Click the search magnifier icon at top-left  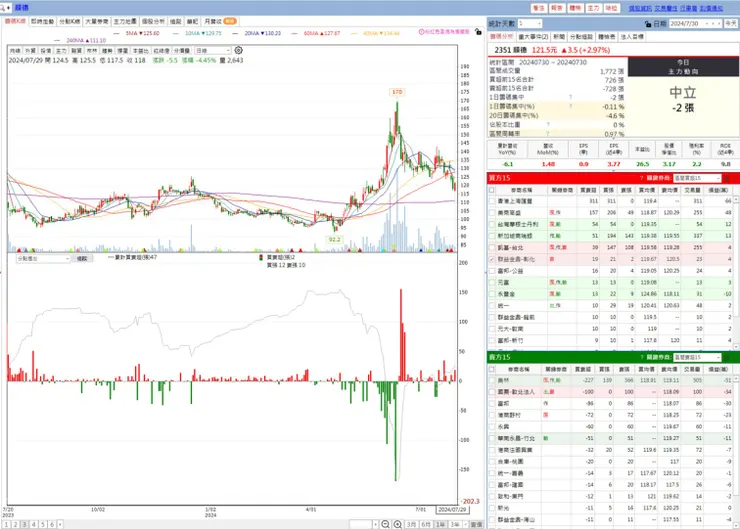pyautogui.click(x=3, y=8)
